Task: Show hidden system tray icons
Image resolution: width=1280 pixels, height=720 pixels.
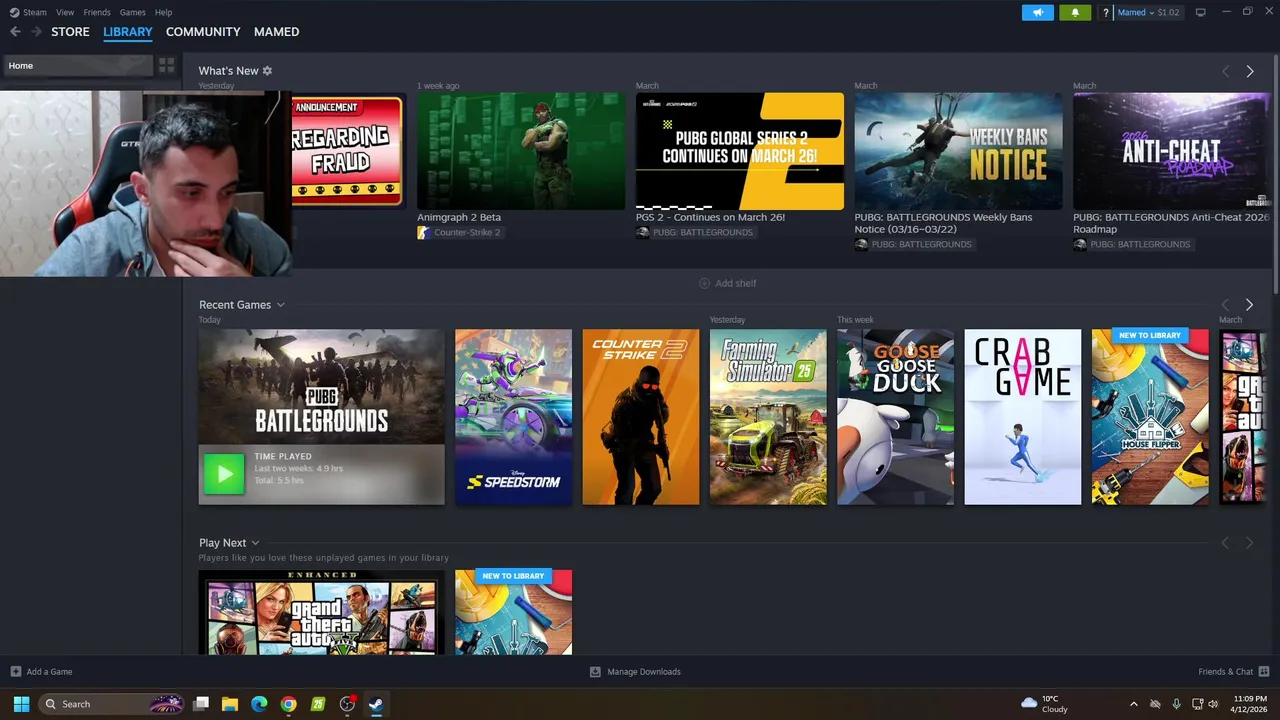Action: point(1133,704)
